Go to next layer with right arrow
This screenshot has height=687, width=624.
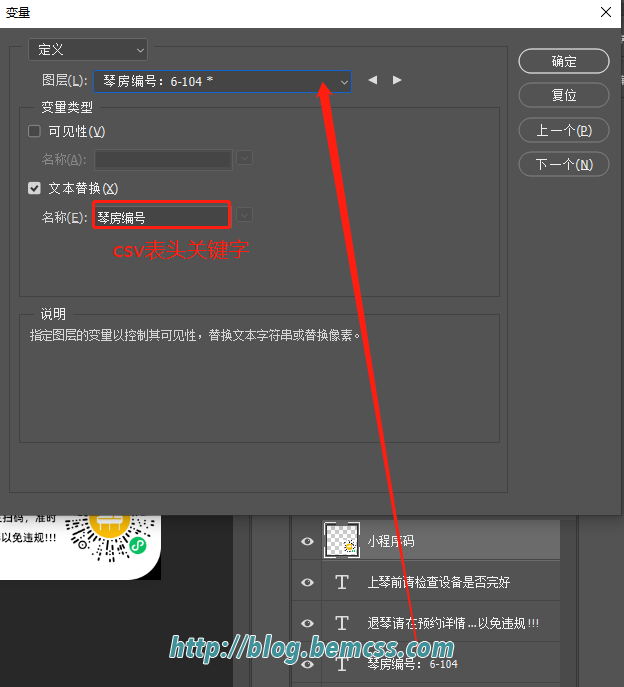pos(397,80)
